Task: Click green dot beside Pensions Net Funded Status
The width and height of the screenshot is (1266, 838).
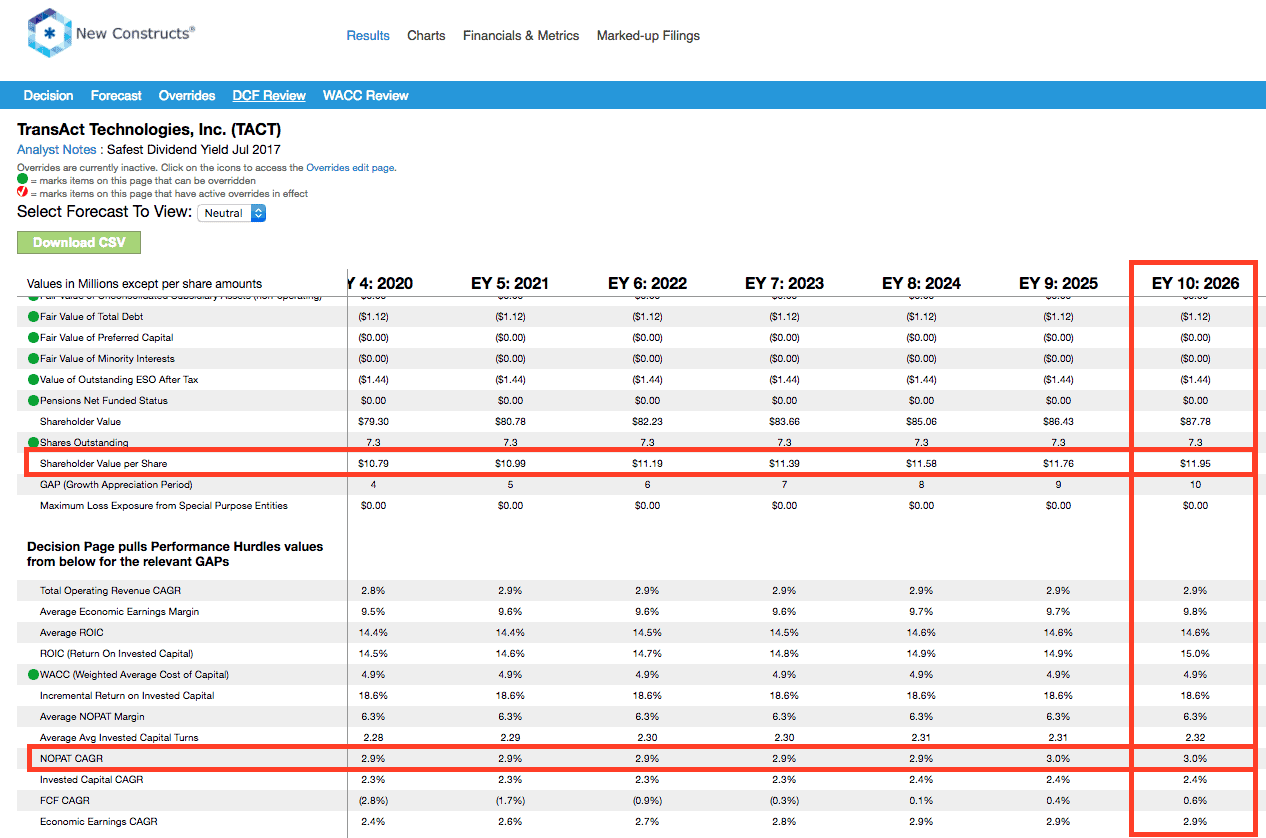Action: 33,401
